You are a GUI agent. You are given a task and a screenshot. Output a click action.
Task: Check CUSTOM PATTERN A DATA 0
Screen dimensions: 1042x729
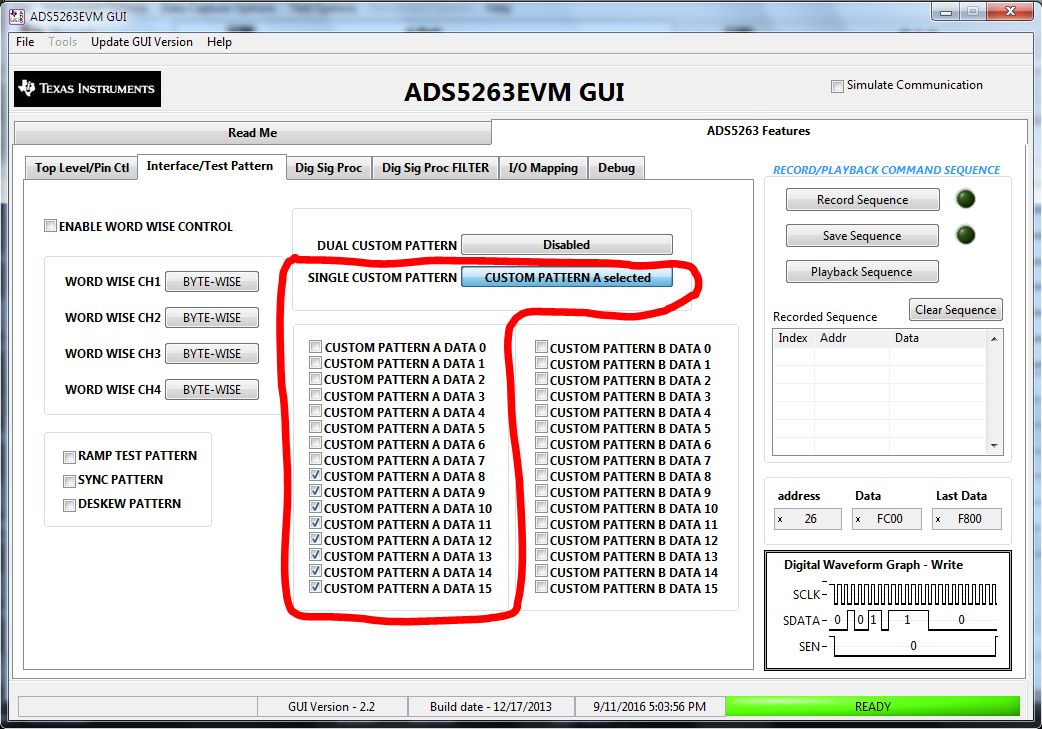coord(316,346)
